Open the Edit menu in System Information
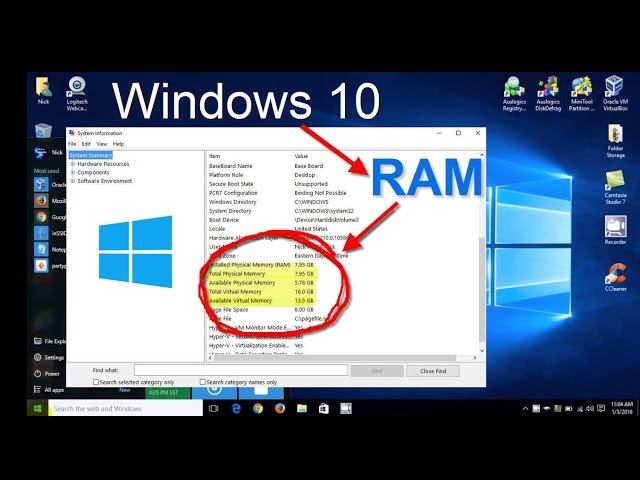The width and height of the screenshot is (640, 480). point(86,144)
